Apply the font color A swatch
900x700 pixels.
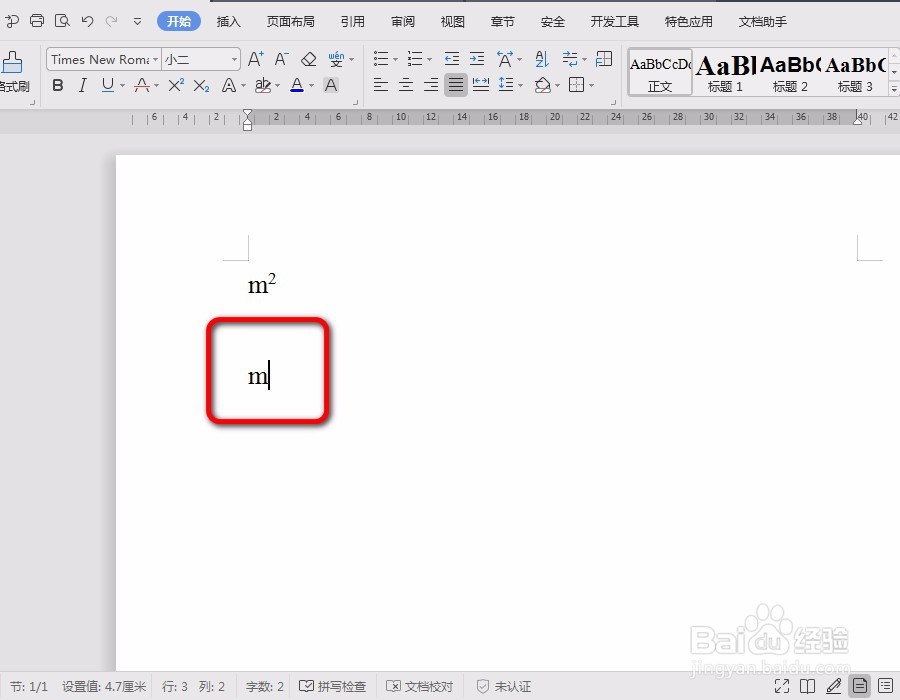coord(297,85)
